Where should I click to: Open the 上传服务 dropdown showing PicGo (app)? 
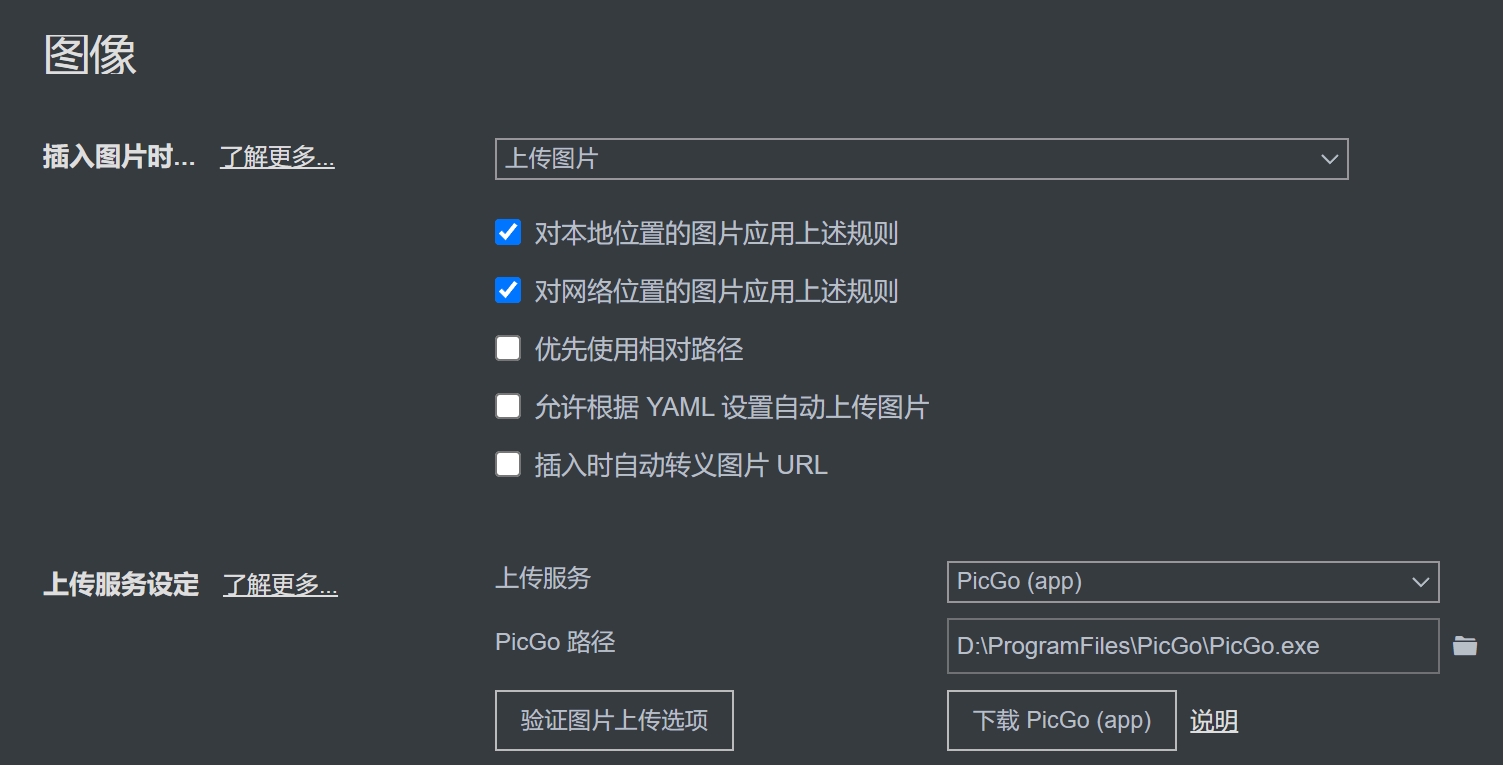pos(1190,582)
